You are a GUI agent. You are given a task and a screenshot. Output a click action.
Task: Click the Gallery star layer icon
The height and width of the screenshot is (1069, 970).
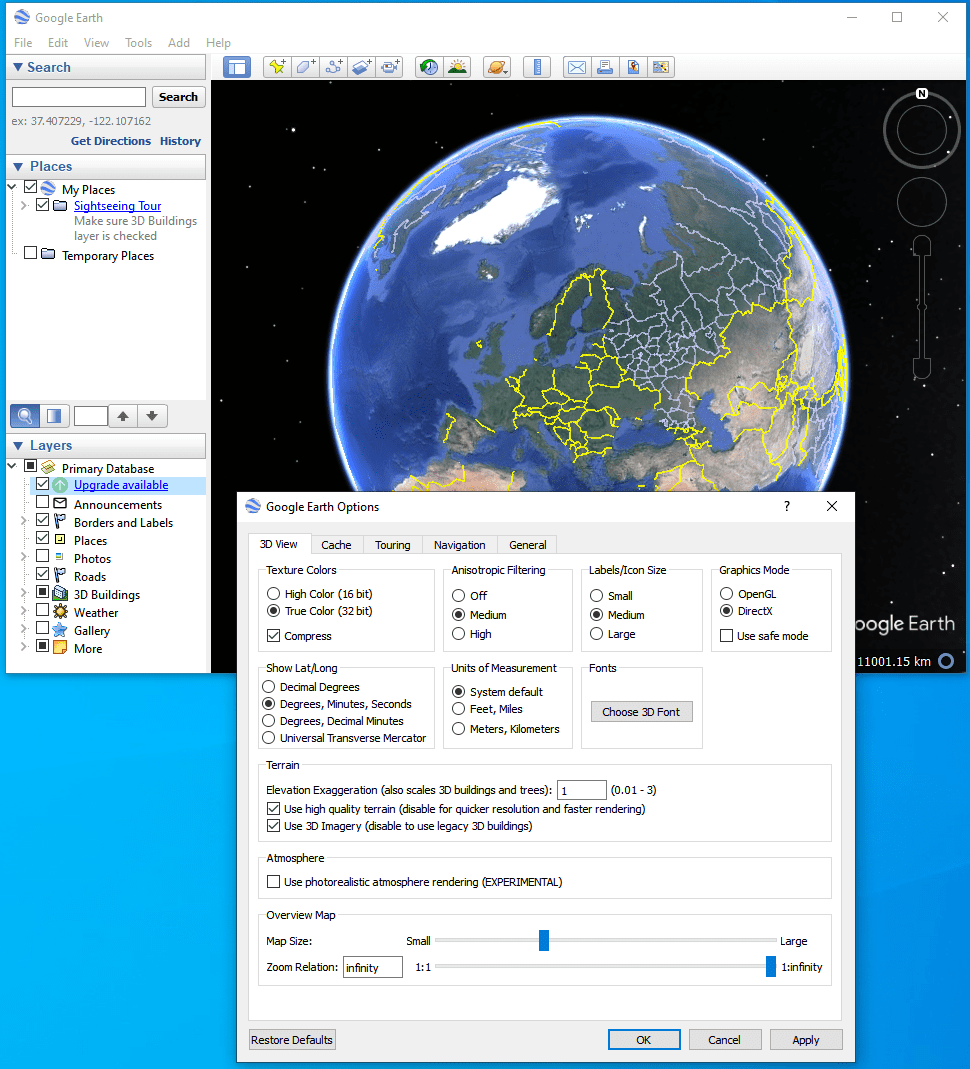[61, 630]
